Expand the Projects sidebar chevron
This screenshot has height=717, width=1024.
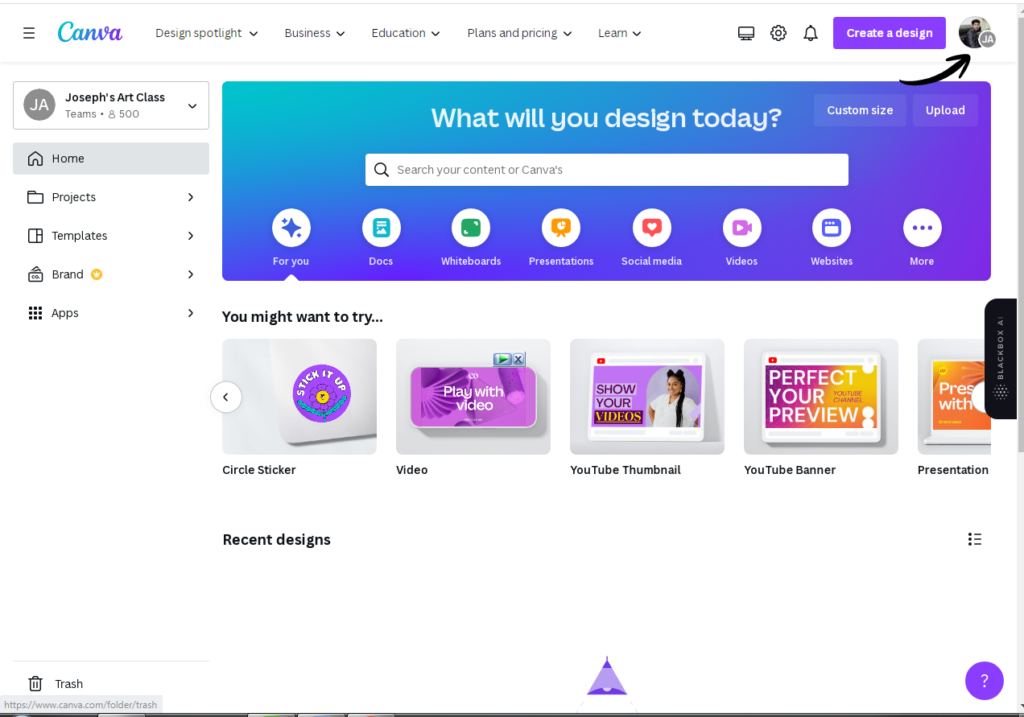(191, 197)
